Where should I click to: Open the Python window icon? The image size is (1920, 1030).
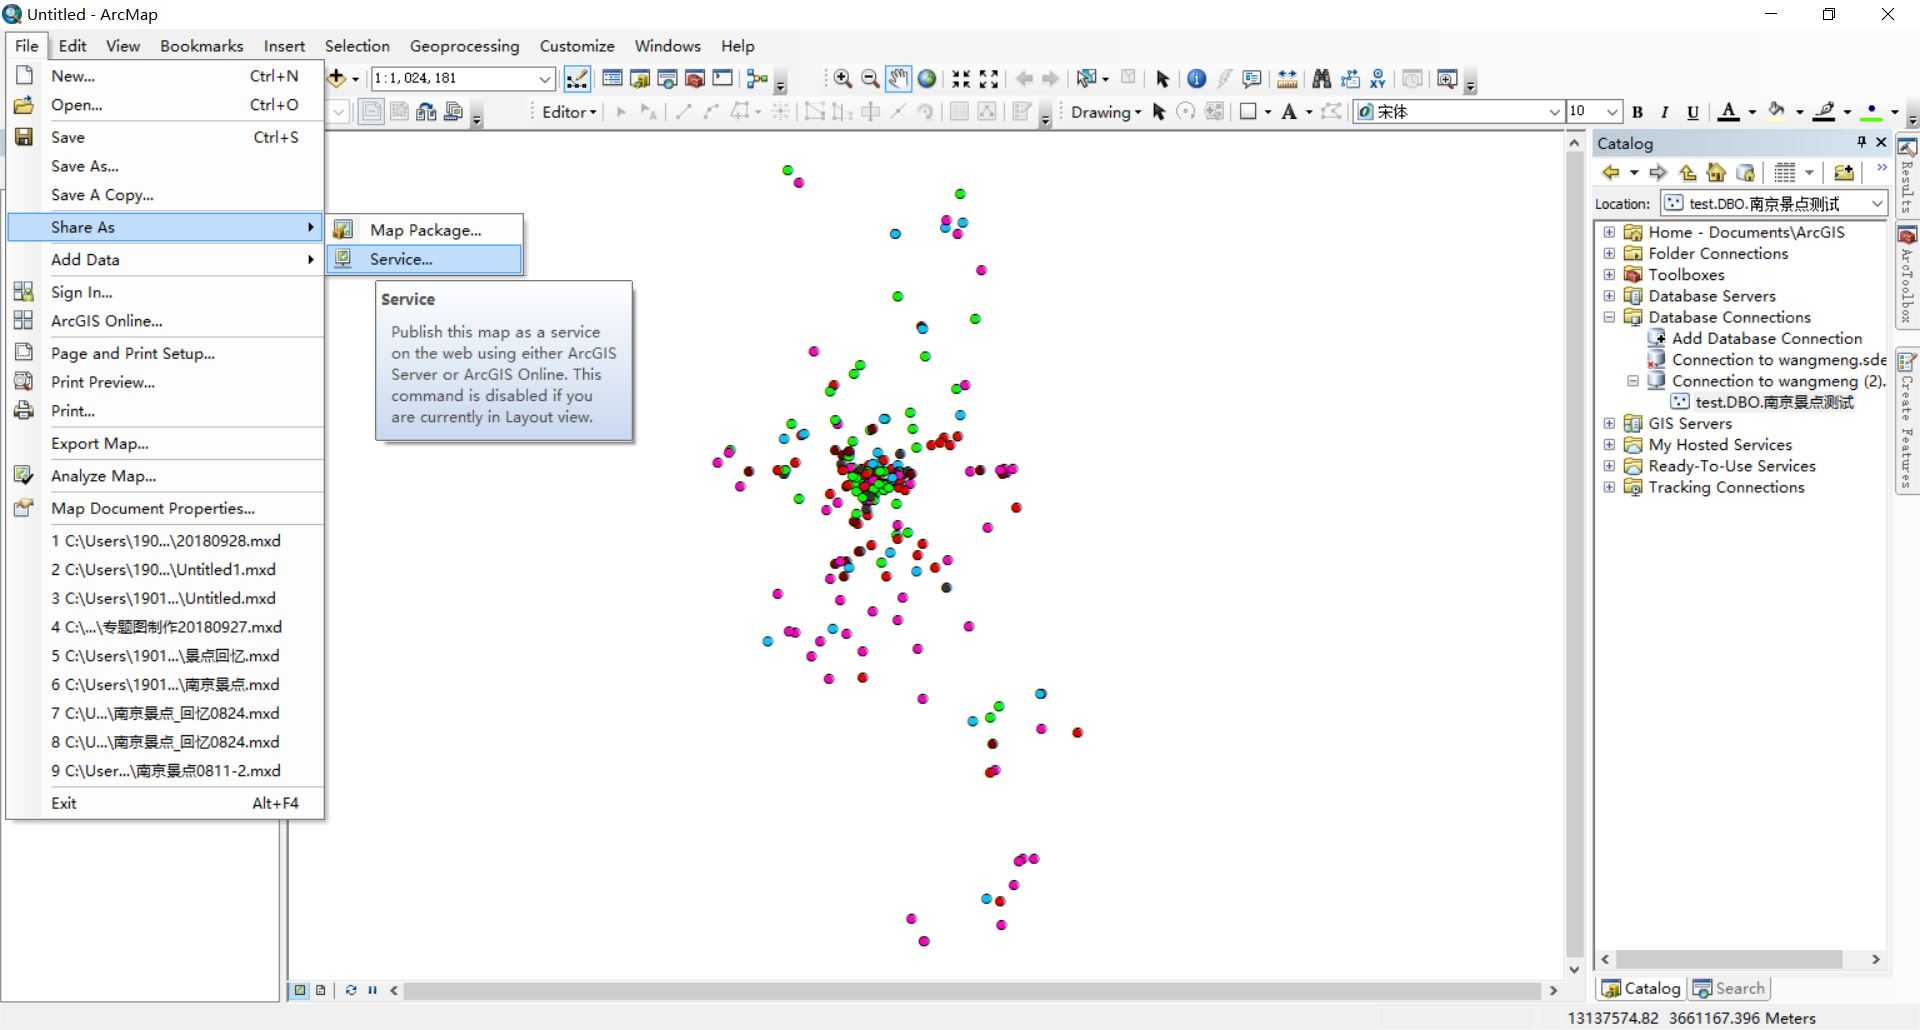[722, 79]
